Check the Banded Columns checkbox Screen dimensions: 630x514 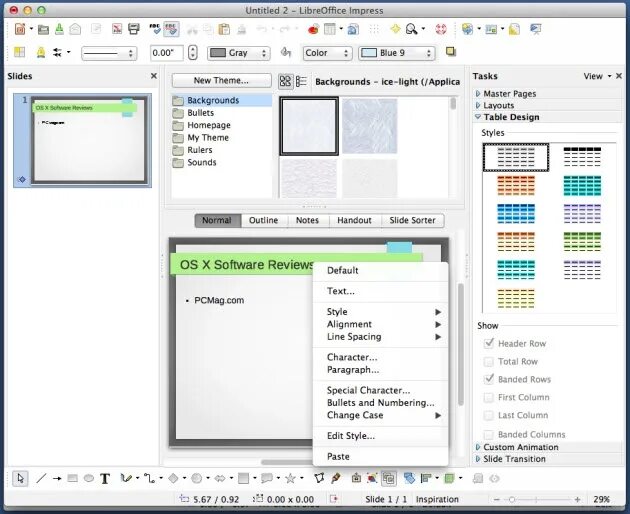pyautogui.click(x=489, y=434)
